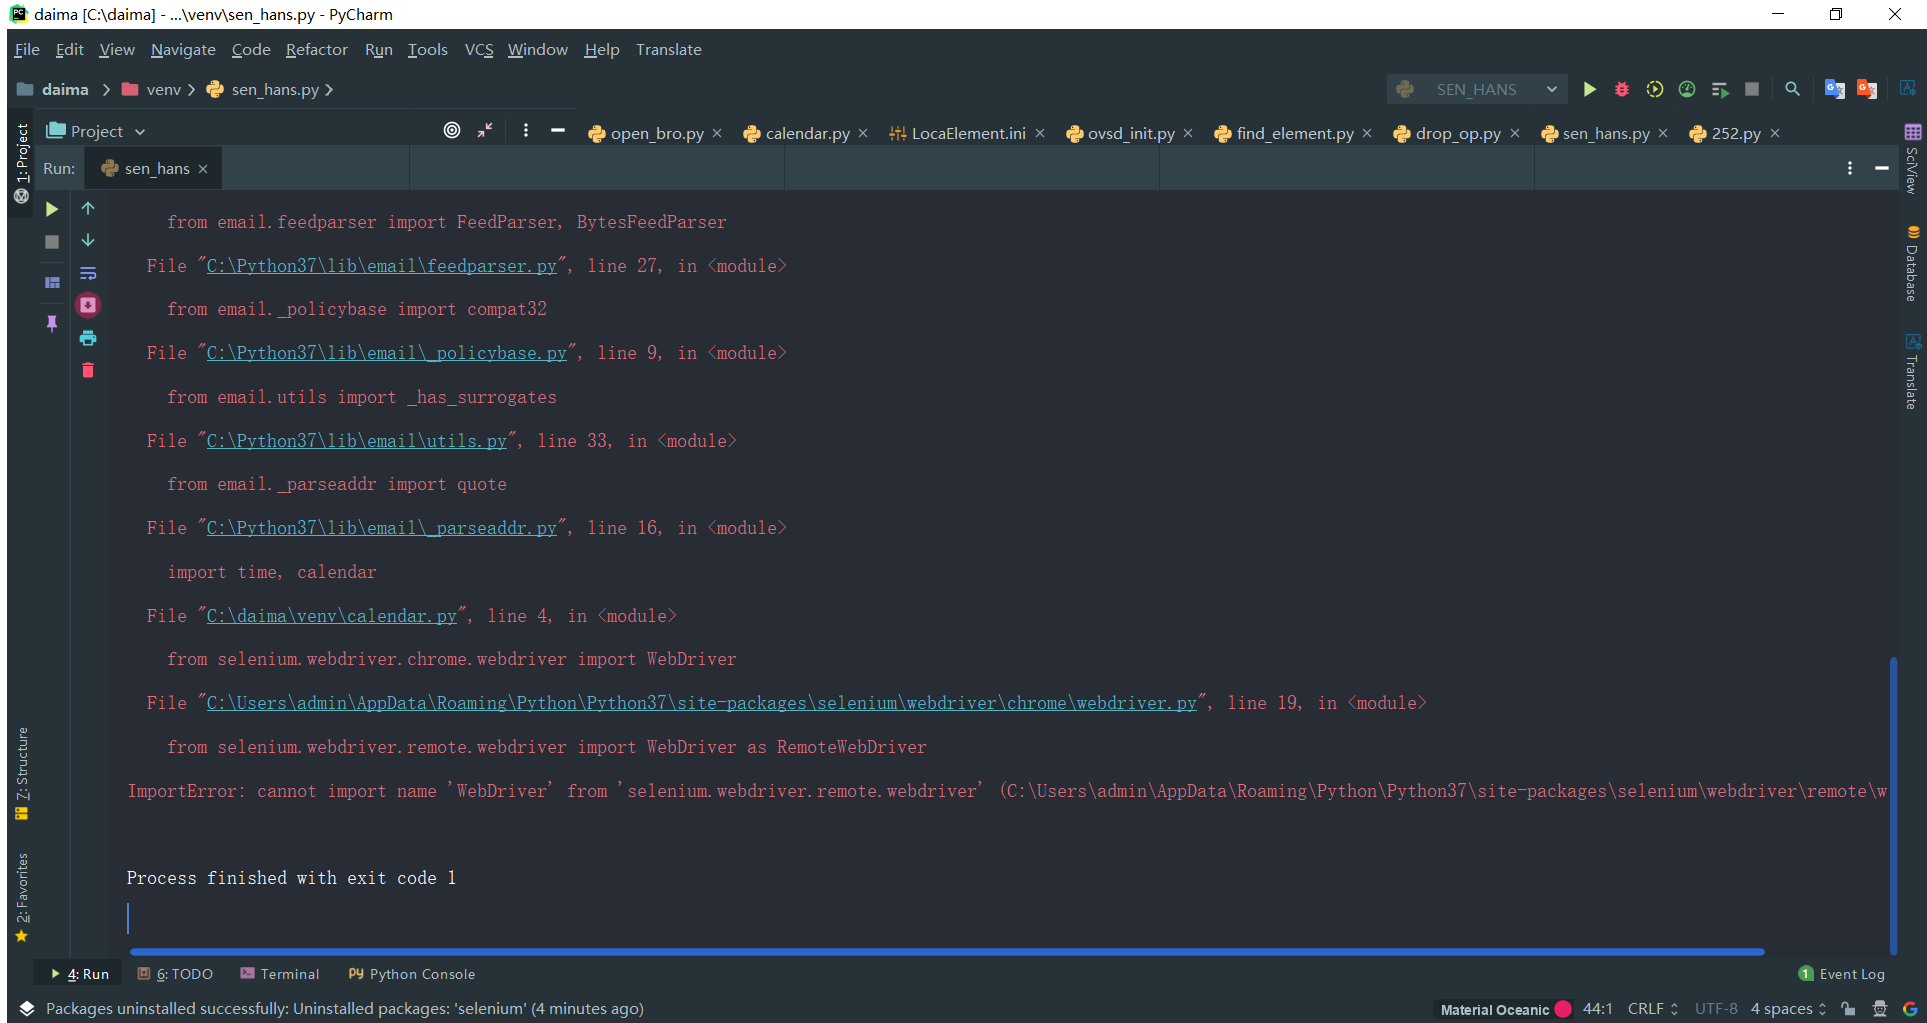The height and width of the screenshot is (1023, 1927).
Task: Run with coverage icon in toolbar
Action: (1655, 89)
